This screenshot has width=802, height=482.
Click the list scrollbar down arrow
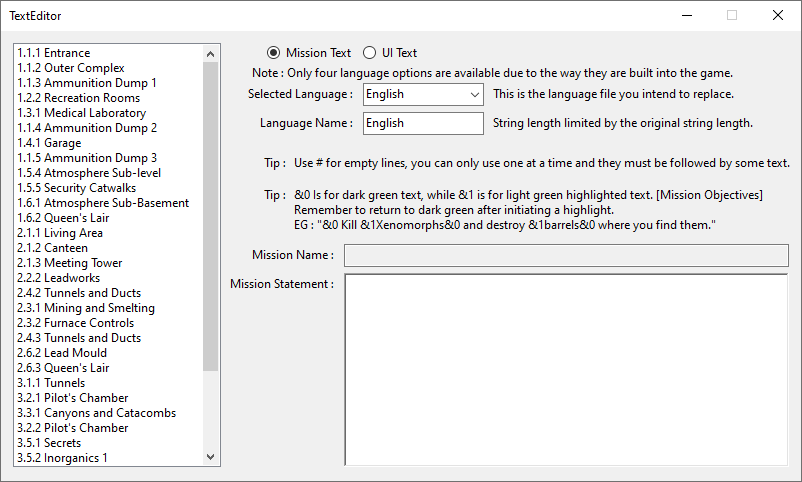(210, 457)
